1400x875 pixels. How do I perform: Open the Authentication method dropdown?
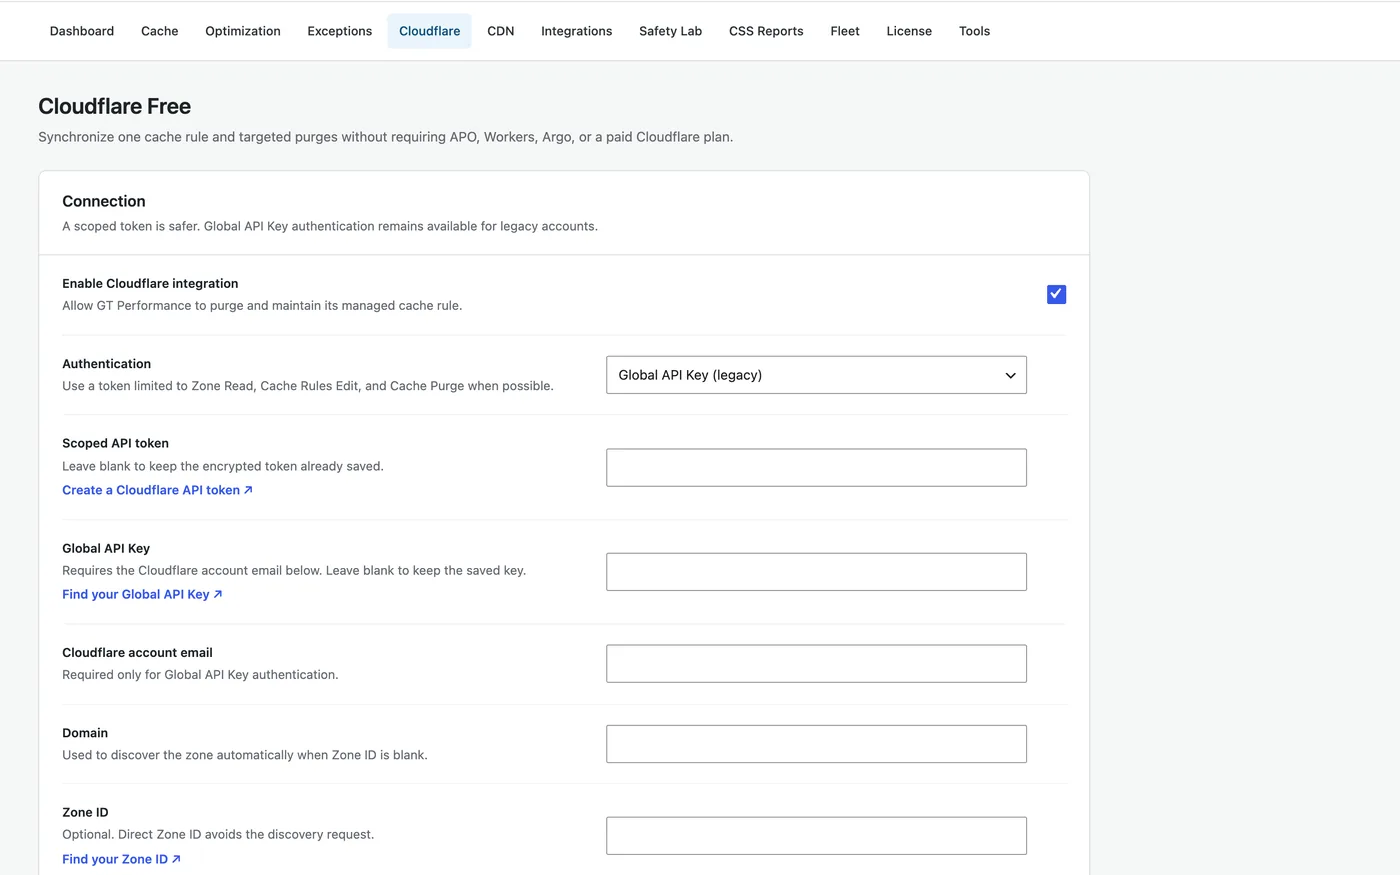pos(816,375)
